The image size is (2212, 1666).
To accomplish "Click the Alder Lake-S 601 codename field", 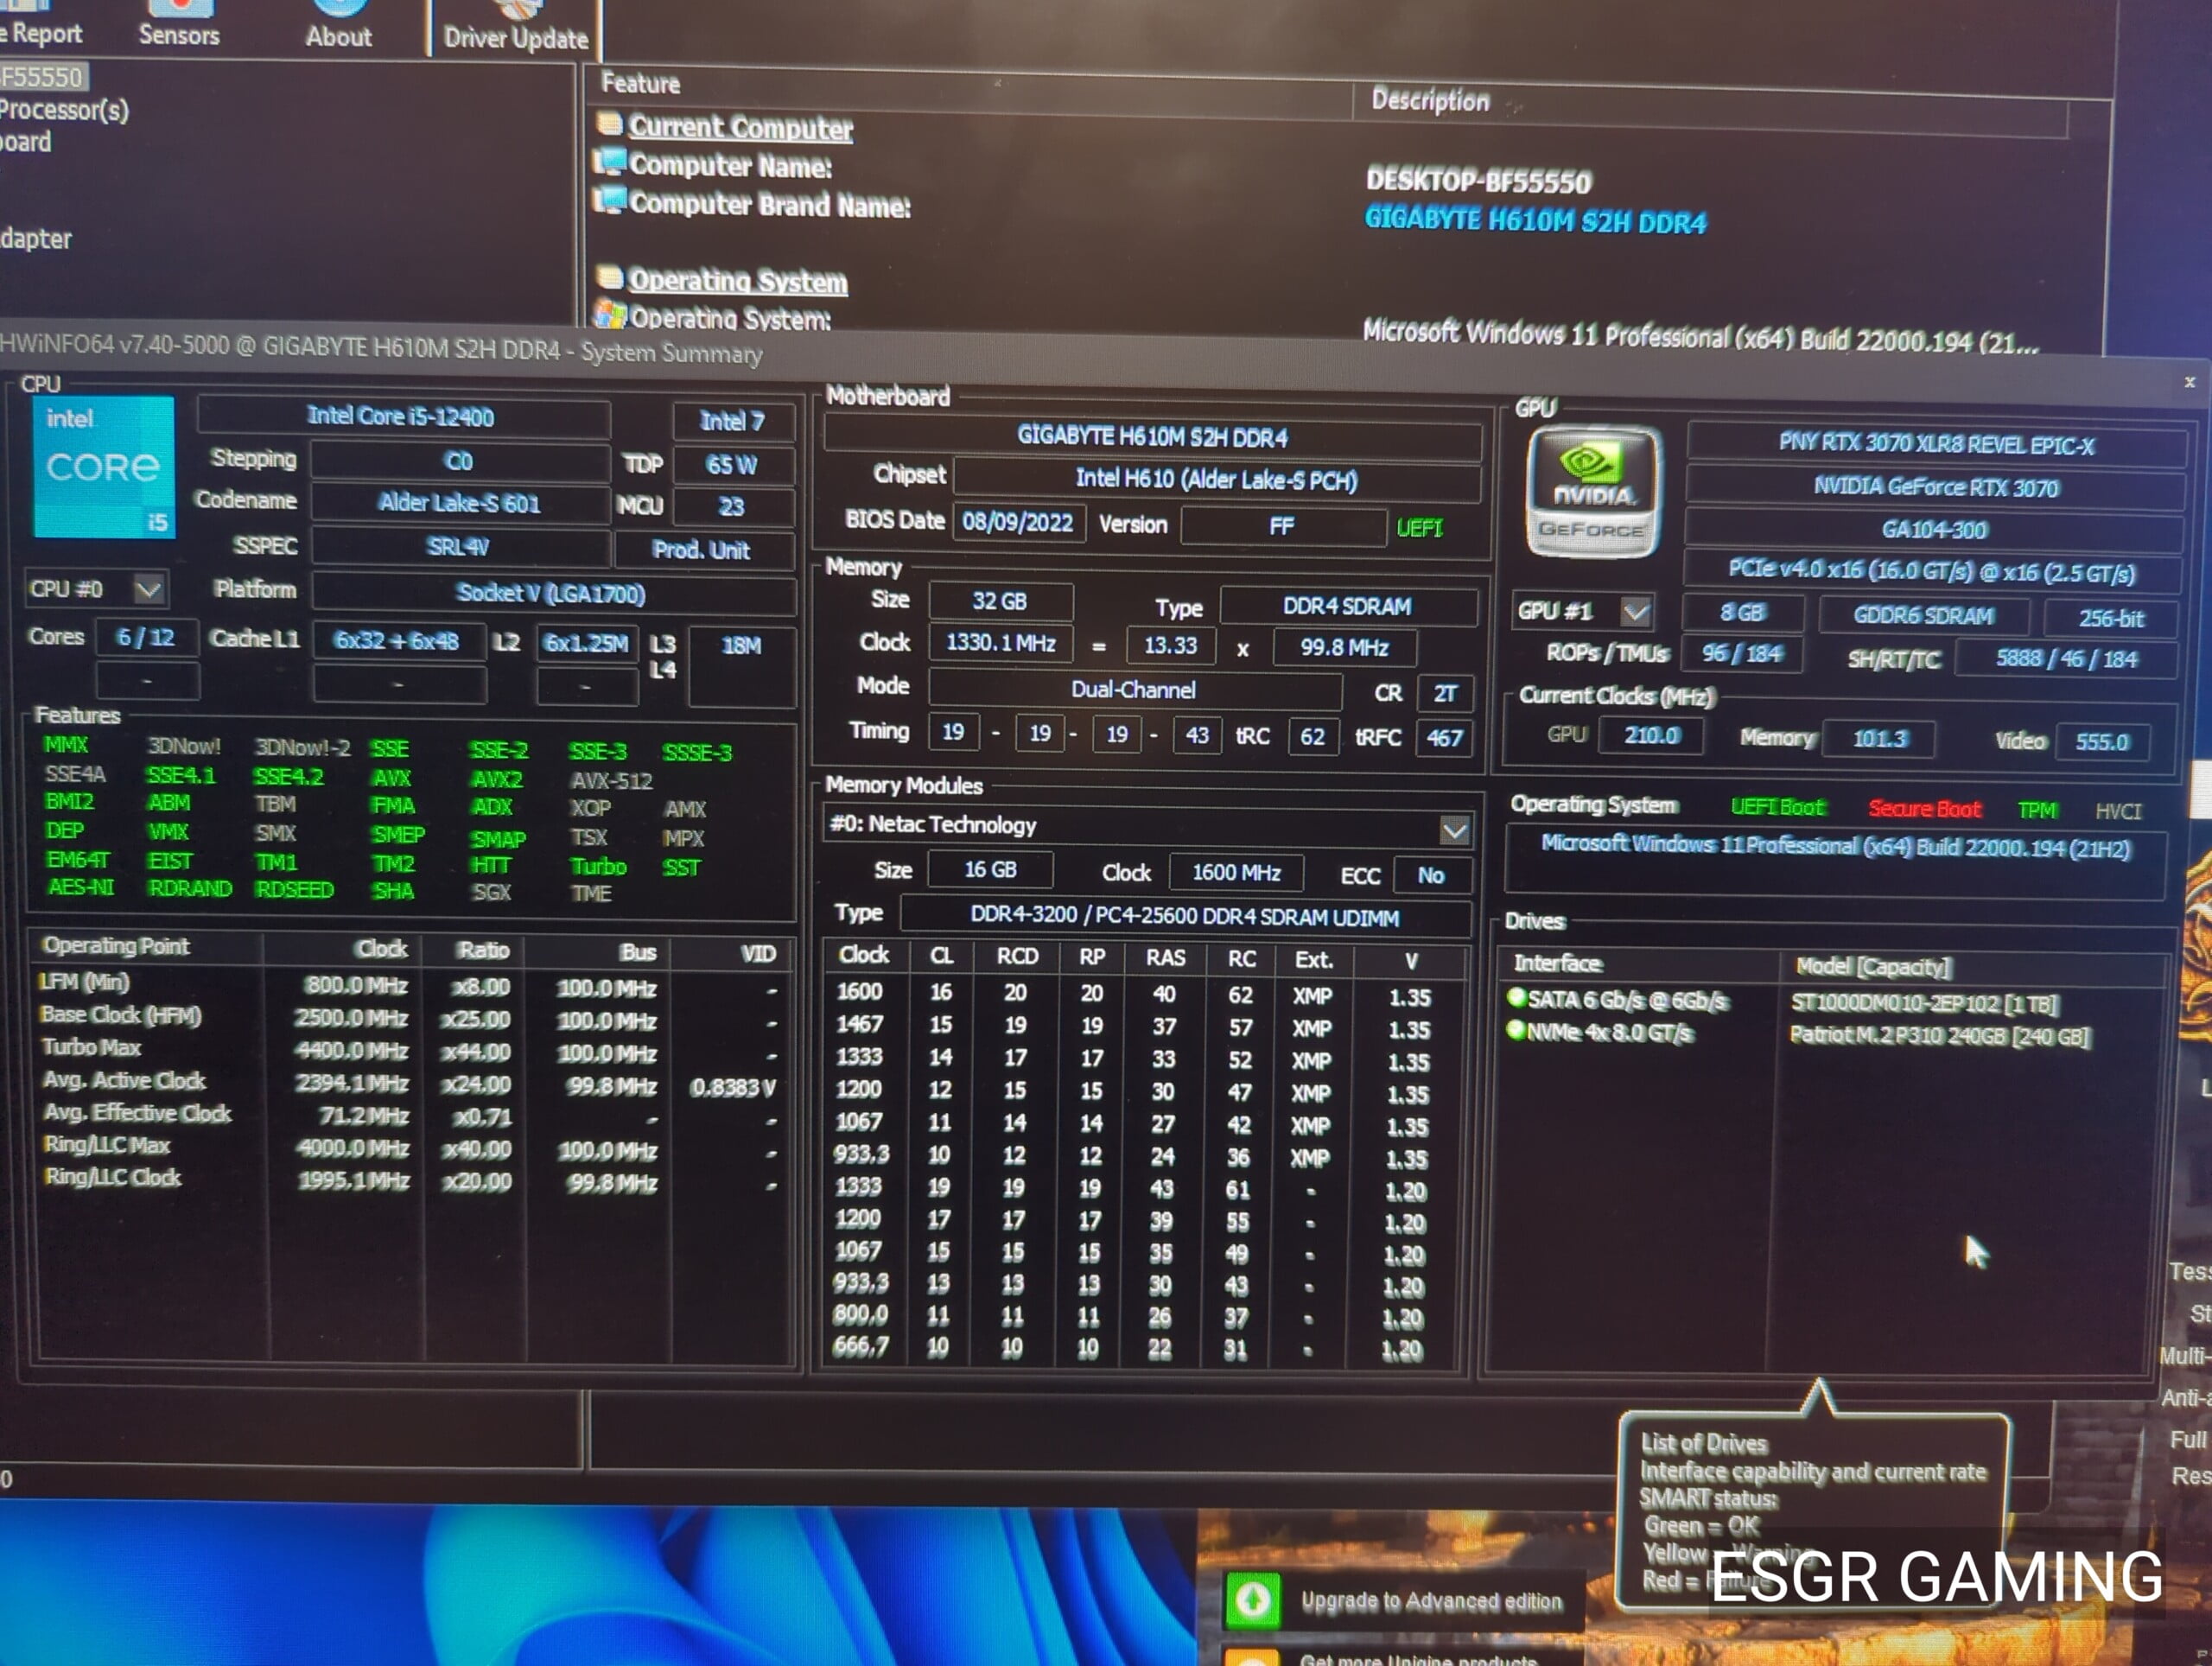I will (x=459, y=503).
